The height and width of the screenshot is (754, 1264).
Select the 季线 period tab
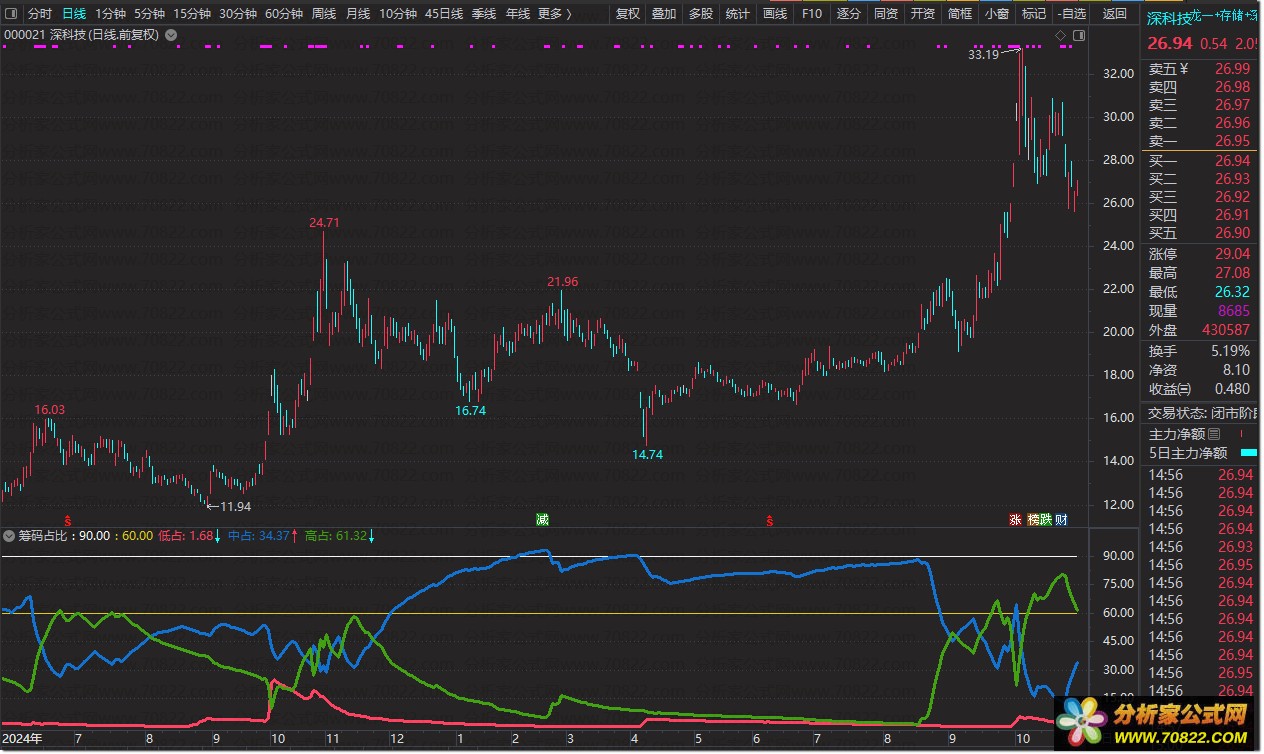[x=484, y=14]
